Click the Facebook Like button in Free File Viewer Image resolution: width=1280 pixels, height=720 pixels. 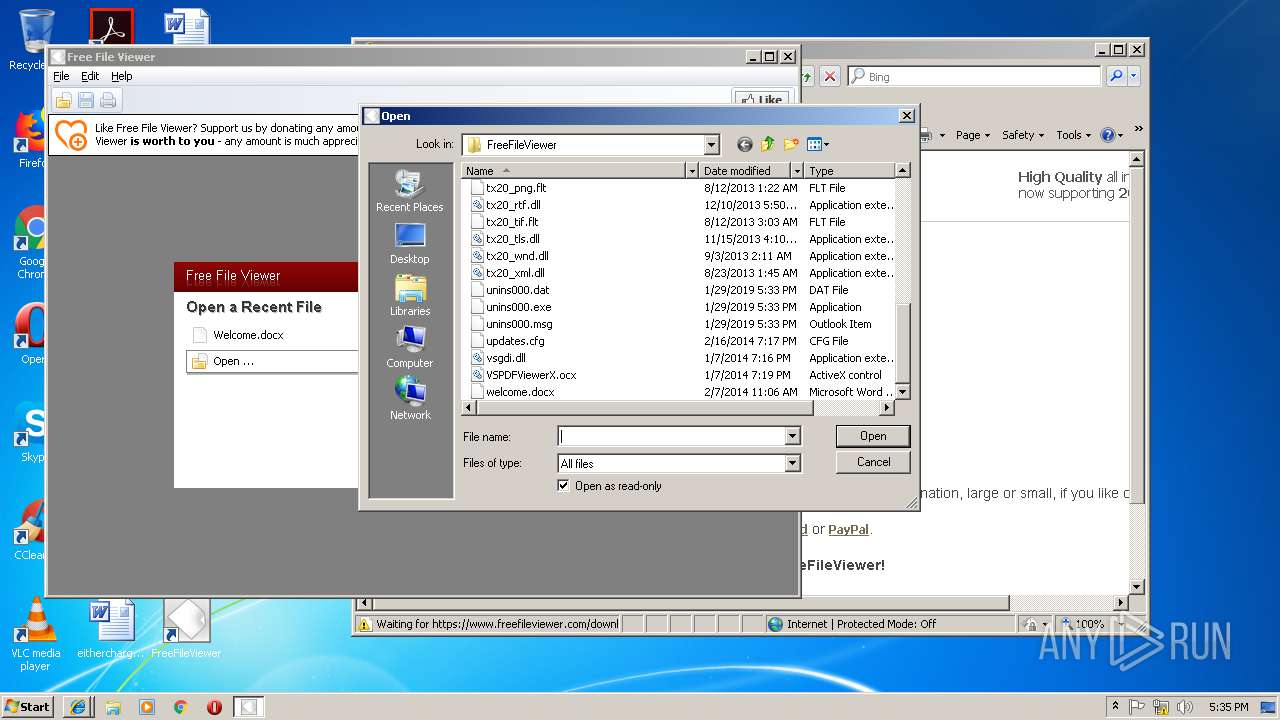pyautogui.click(x=761, y=99)
